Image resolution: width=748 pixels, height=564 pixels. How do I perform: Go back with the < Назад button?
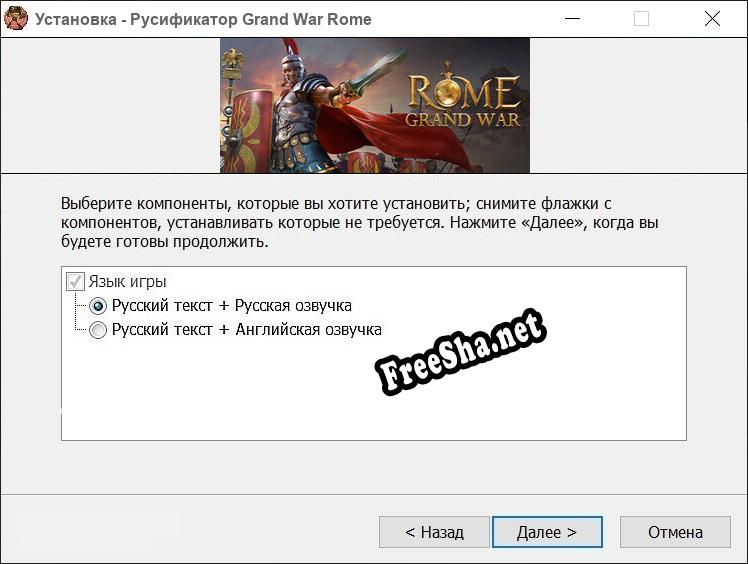point(434,532)
